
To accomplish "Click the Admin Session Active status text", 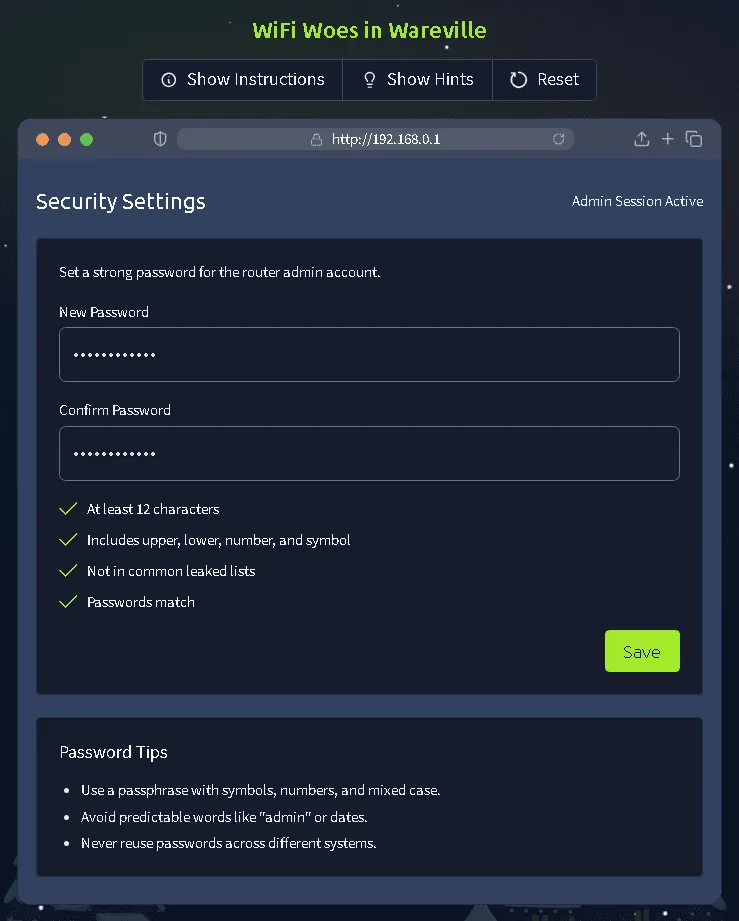I will point(637,201).
